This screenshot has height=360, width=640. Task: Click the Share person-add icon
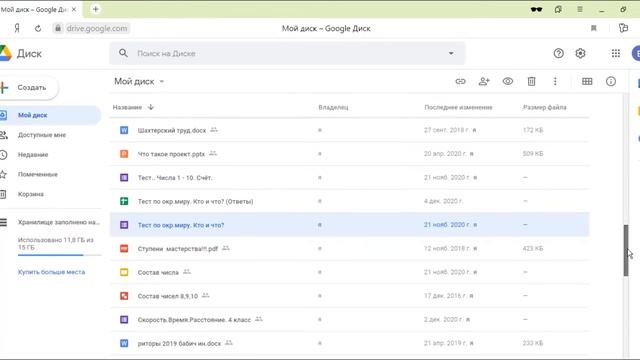[484, 81]
